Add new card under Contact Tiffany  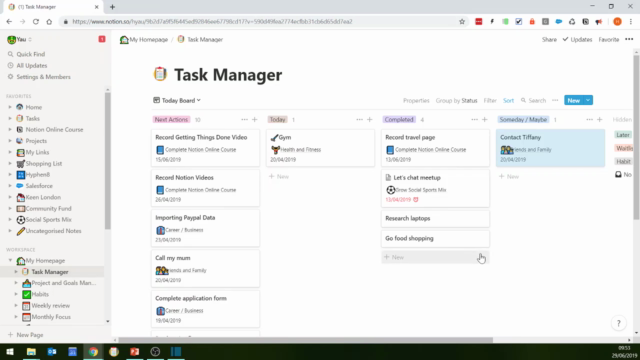point(509,176)
